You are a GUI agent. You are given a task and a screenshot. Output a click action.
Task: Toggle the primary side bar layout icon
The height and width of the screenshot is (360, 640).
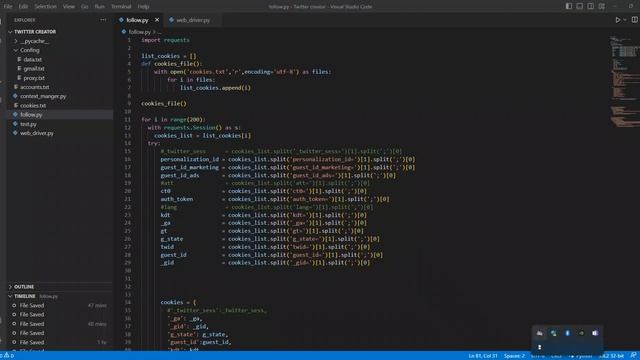click(x=569, y=6)
